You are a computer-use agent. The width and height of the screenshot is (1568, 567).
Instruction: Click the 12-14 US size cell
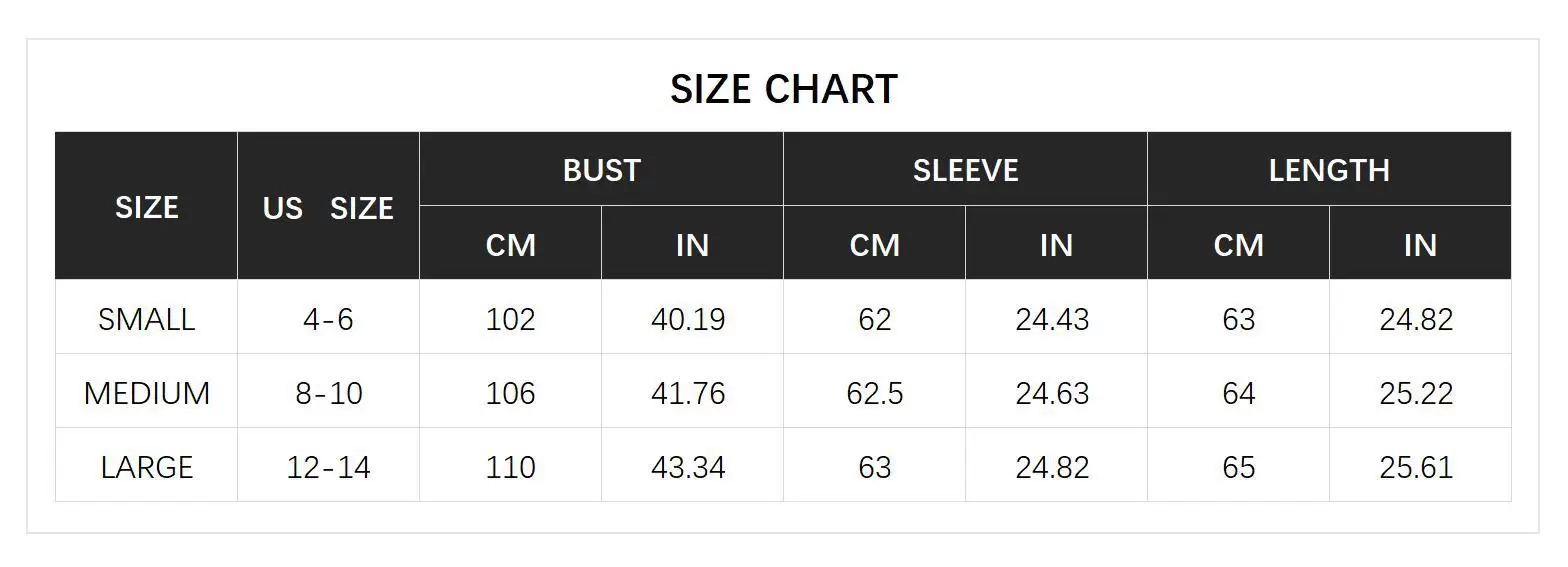328,467
